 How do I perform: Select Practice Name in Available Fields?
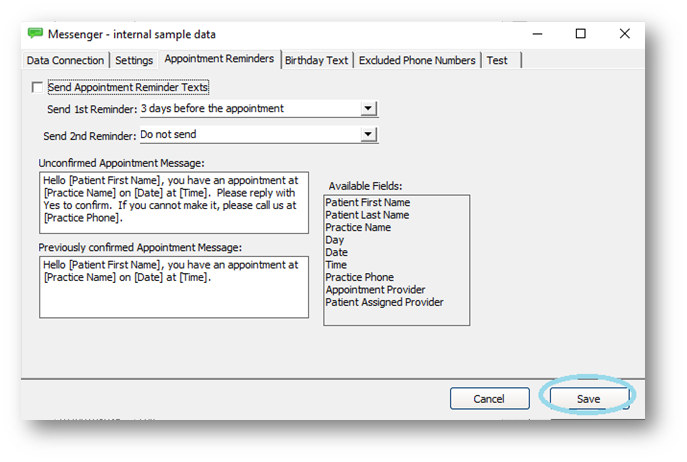click(358, 227)
